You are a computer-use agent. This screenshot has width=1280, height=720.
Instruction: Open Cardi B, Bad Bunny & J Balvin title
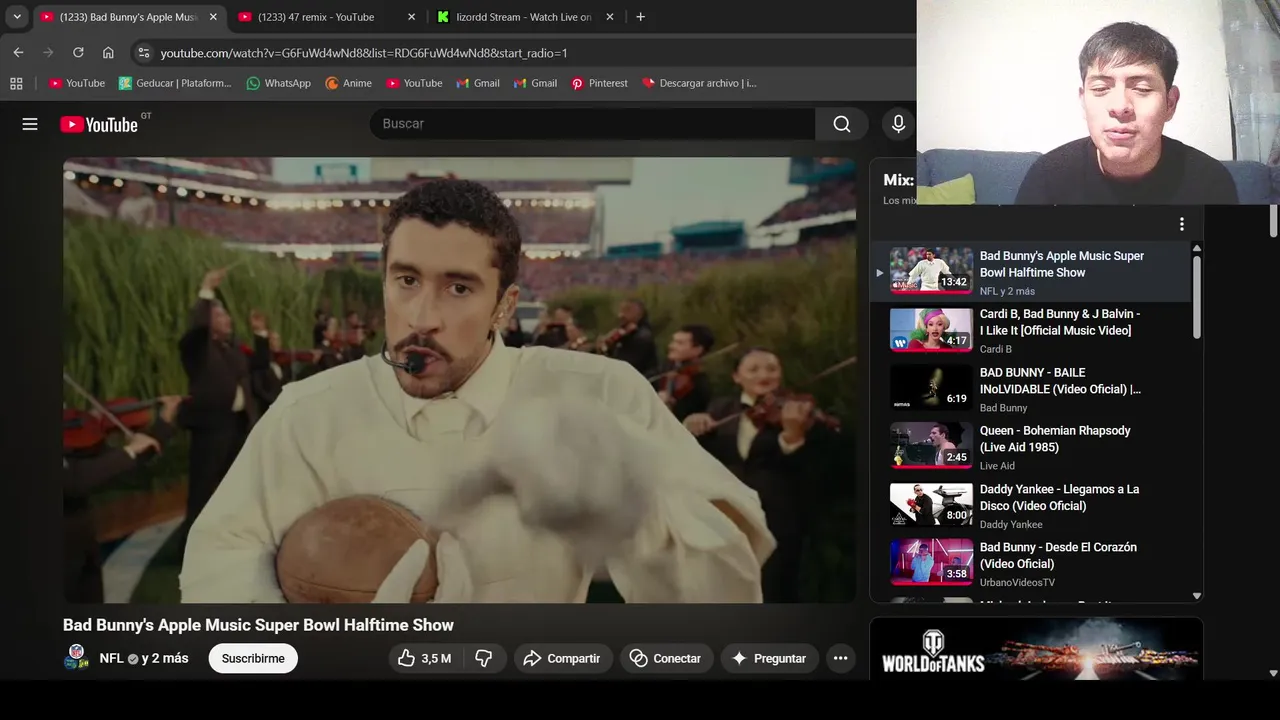click(x=1060, y=322)
